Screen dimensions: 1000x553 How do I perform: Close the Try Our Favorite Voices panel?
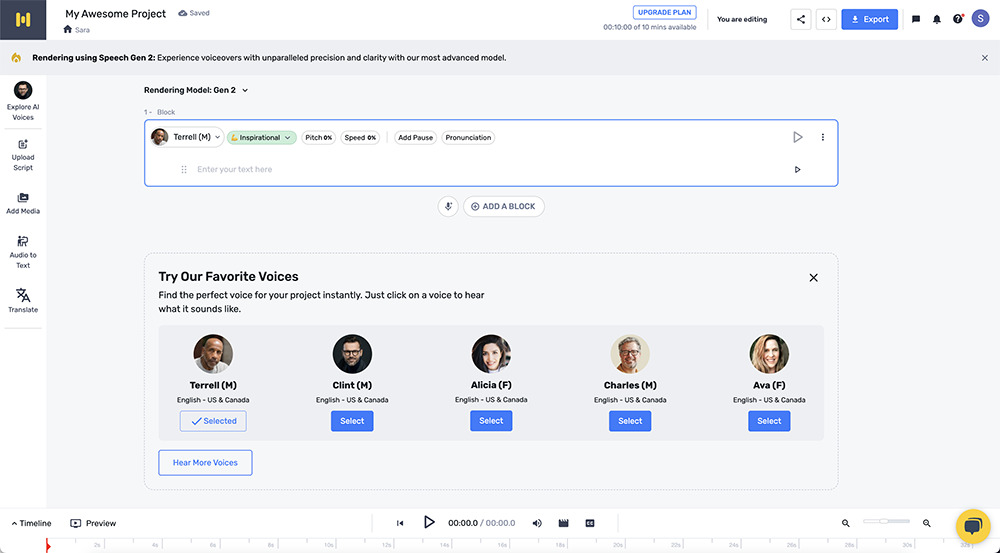point(813,277)
